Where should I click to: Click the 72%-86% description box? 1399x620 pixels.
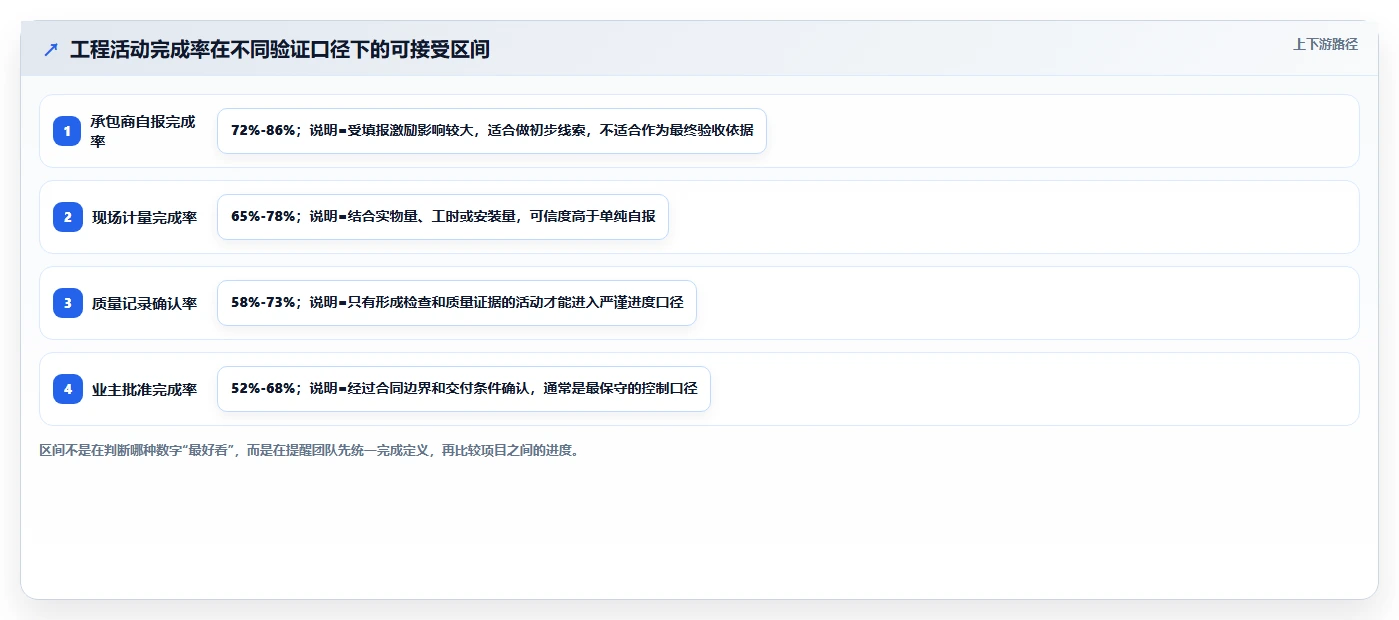492,131
